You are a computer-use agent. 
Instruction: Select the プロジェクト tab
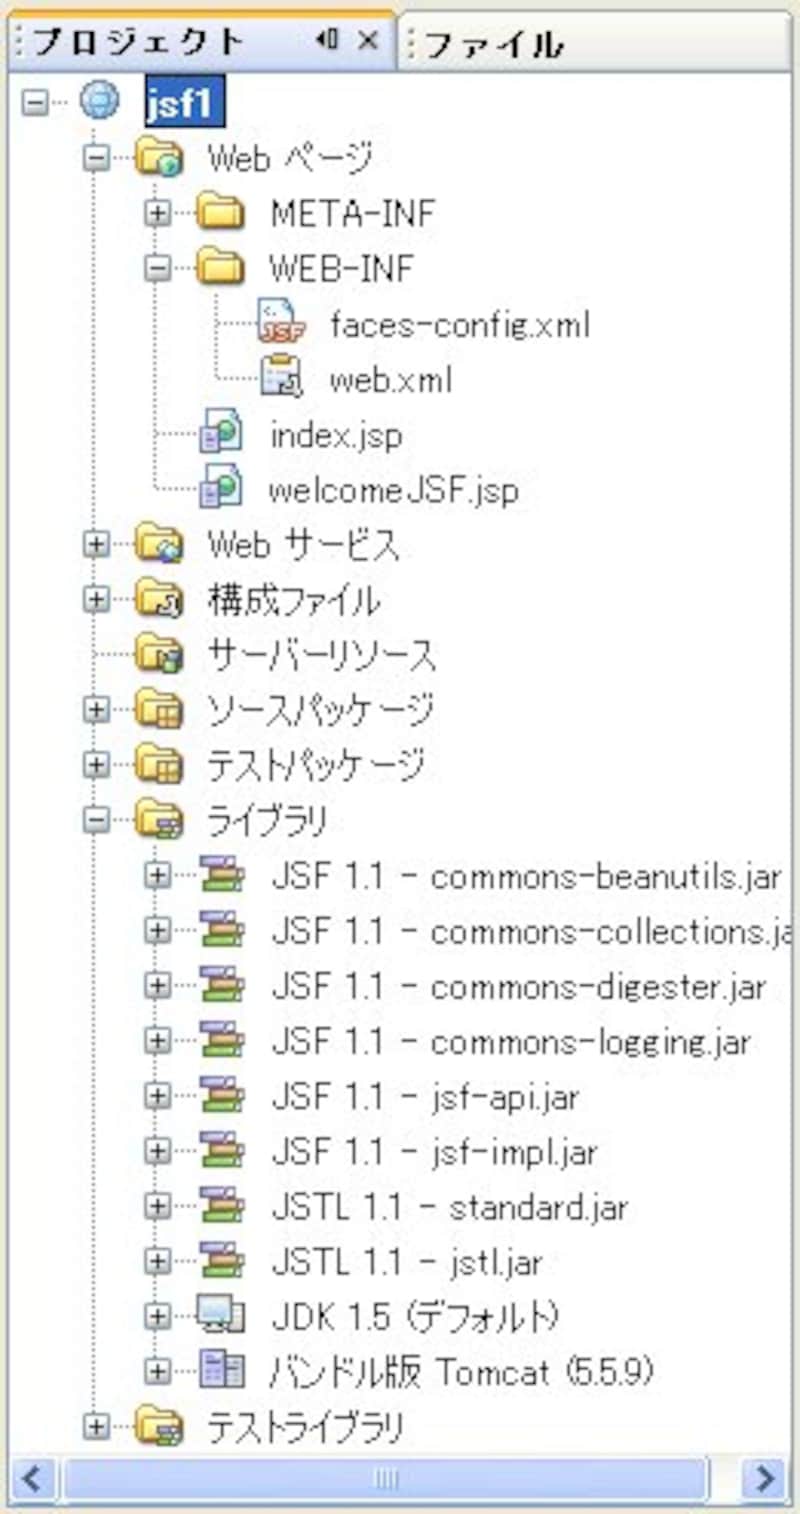[140, 42]
